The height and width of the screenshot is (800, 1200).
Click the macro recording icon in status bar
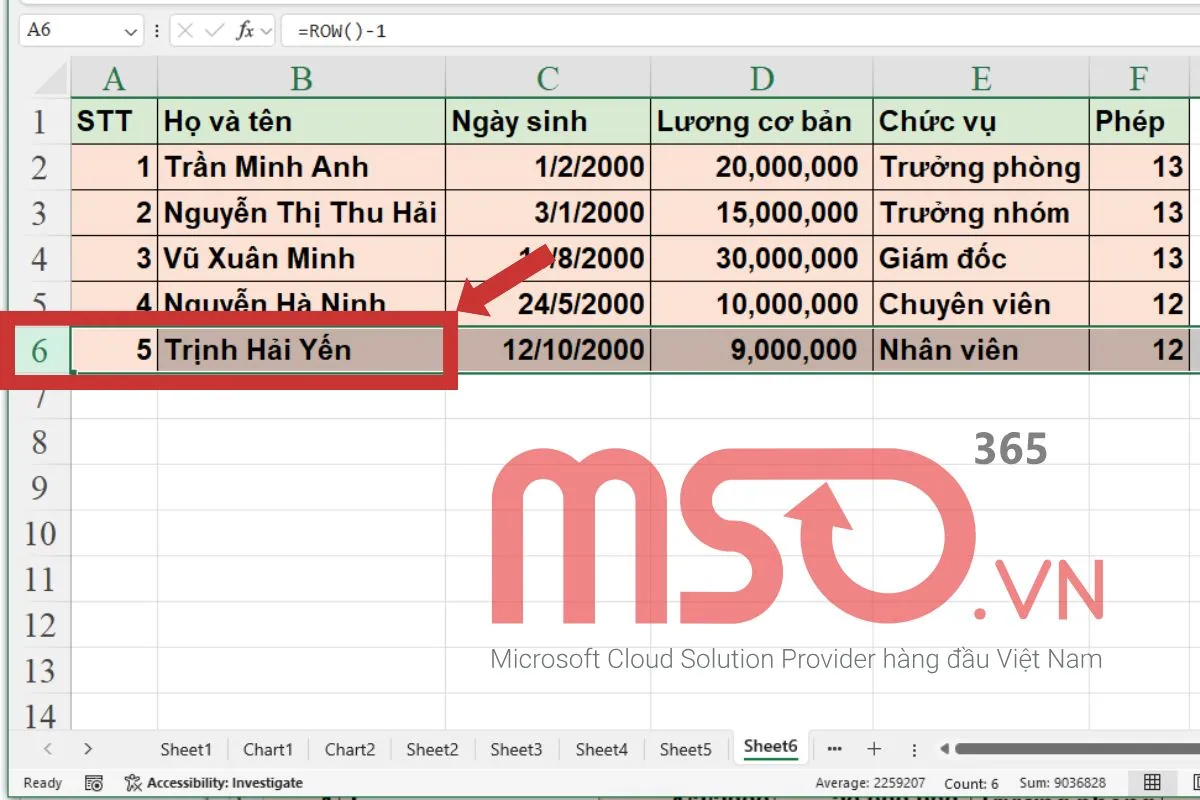tap(93, 783)
